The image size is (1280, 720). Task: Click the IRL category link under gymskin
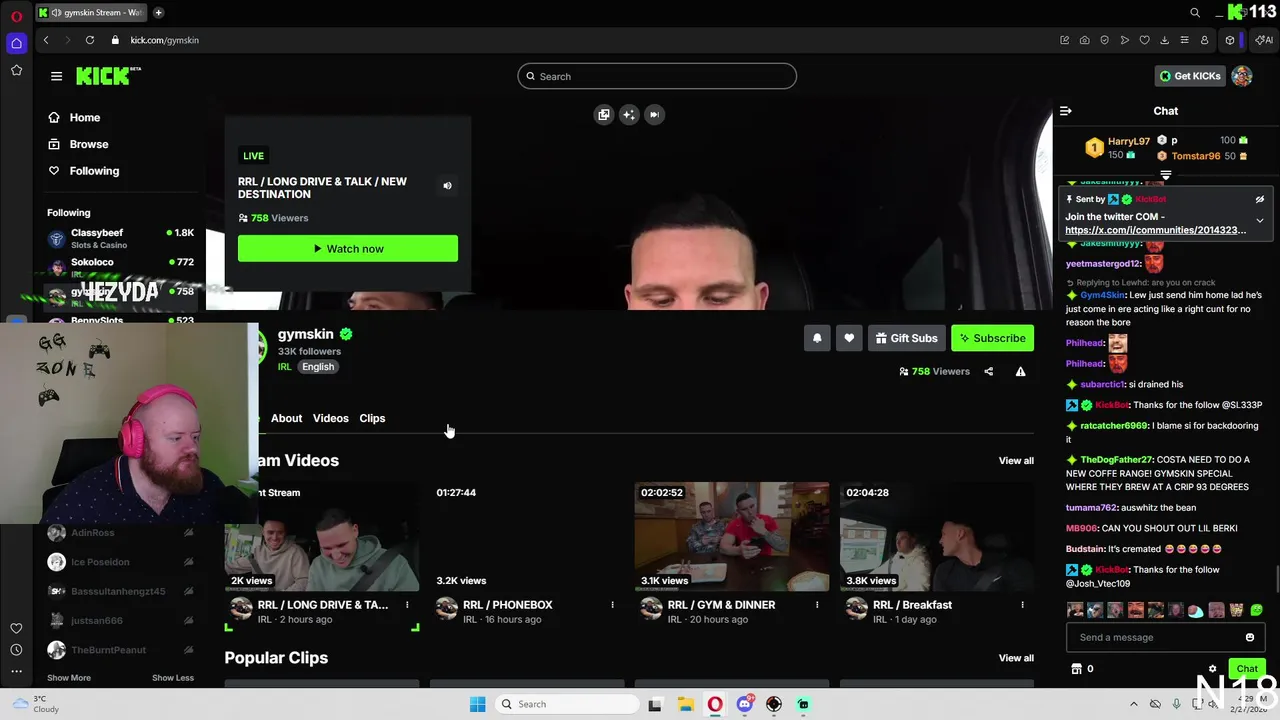click(x=285, y=367)
